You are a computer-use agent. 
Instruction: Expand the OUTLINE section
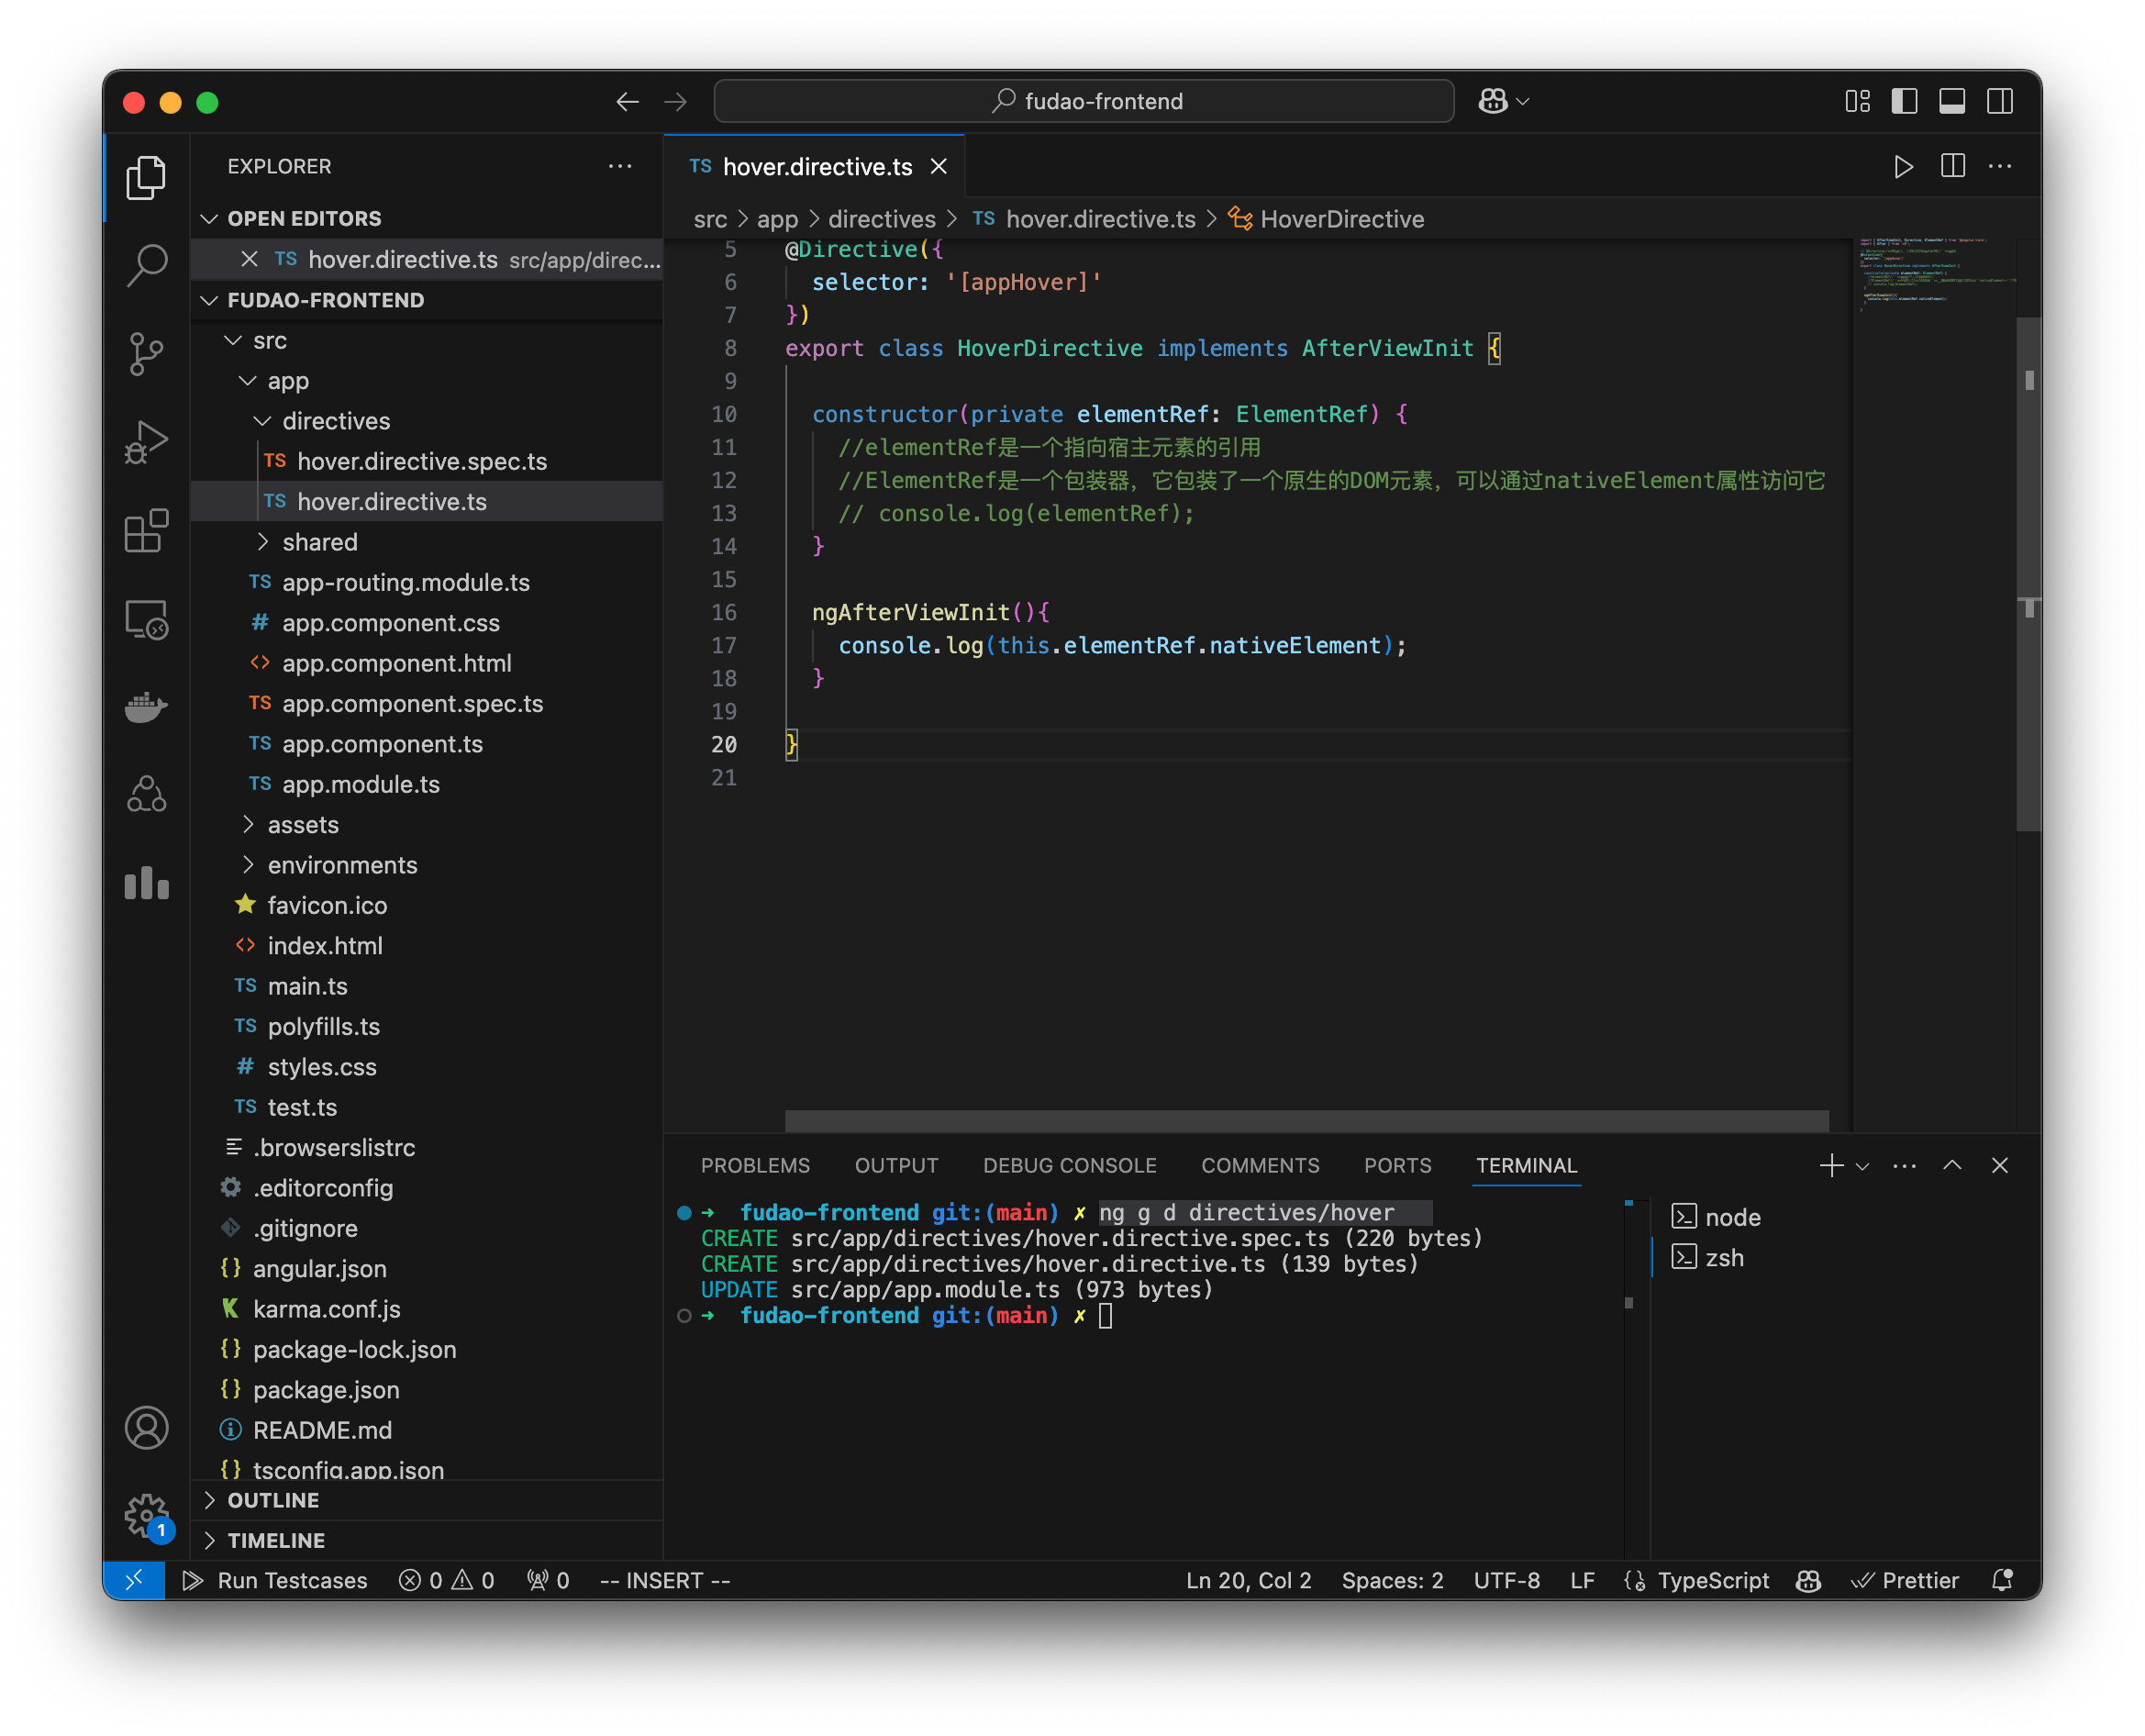coord(273,1500)
